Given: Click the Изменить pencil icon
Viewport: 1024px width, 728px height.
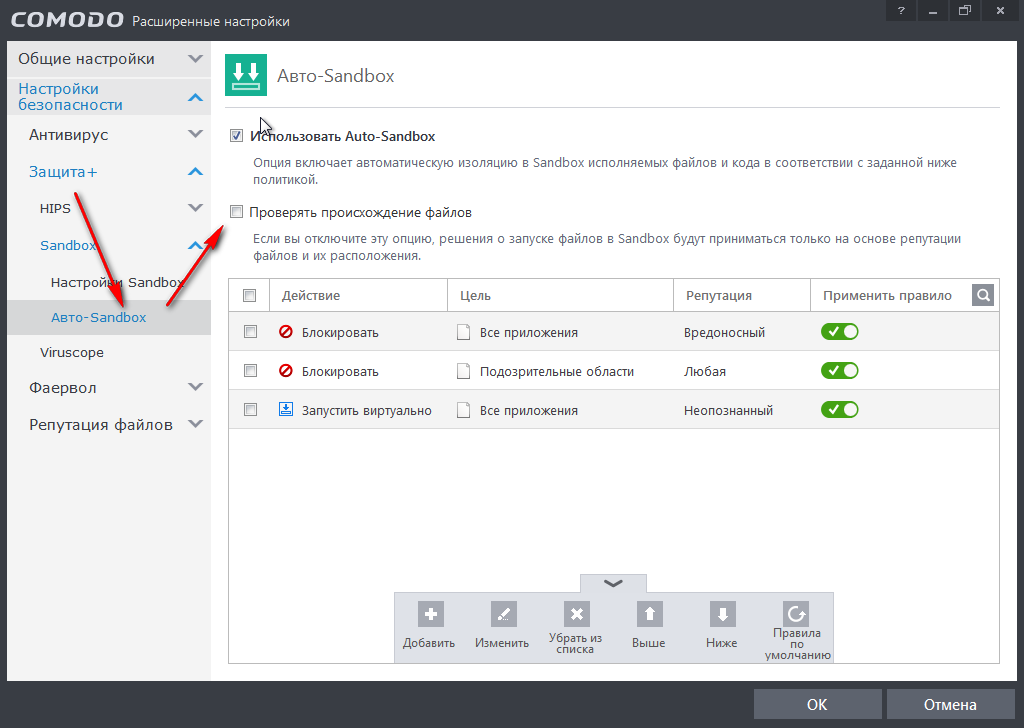Looking at the screenshot, I should 504,614.
